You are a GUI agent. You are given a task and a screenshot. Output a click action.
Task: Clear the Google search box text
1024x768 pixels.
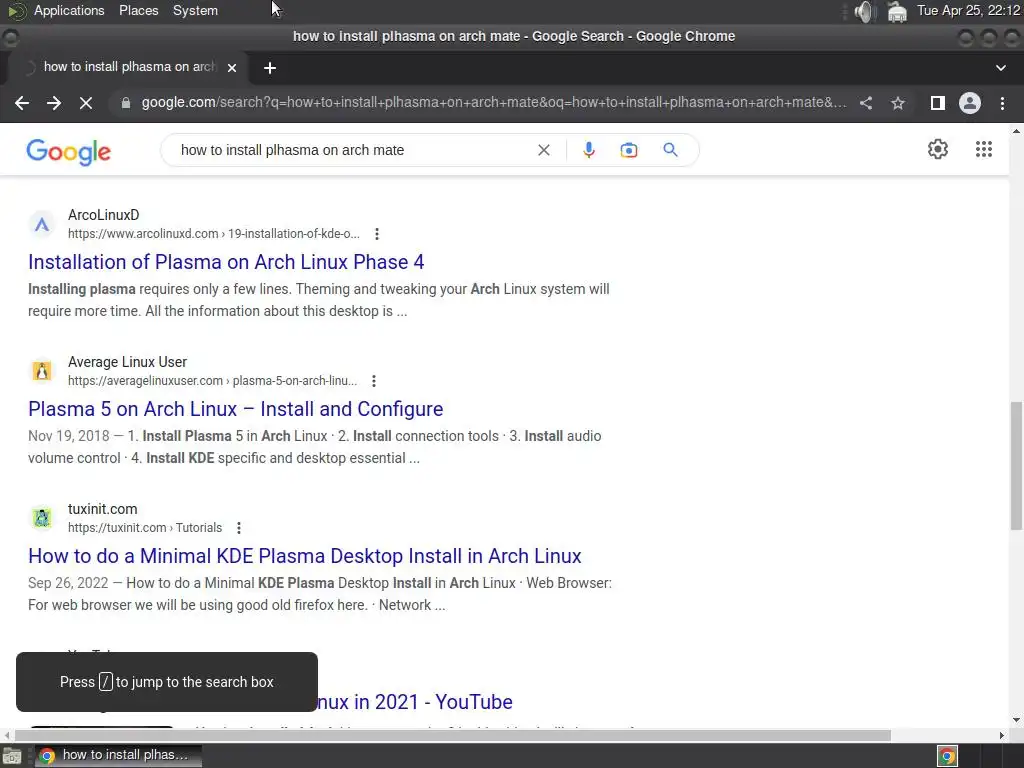point(543,150)
